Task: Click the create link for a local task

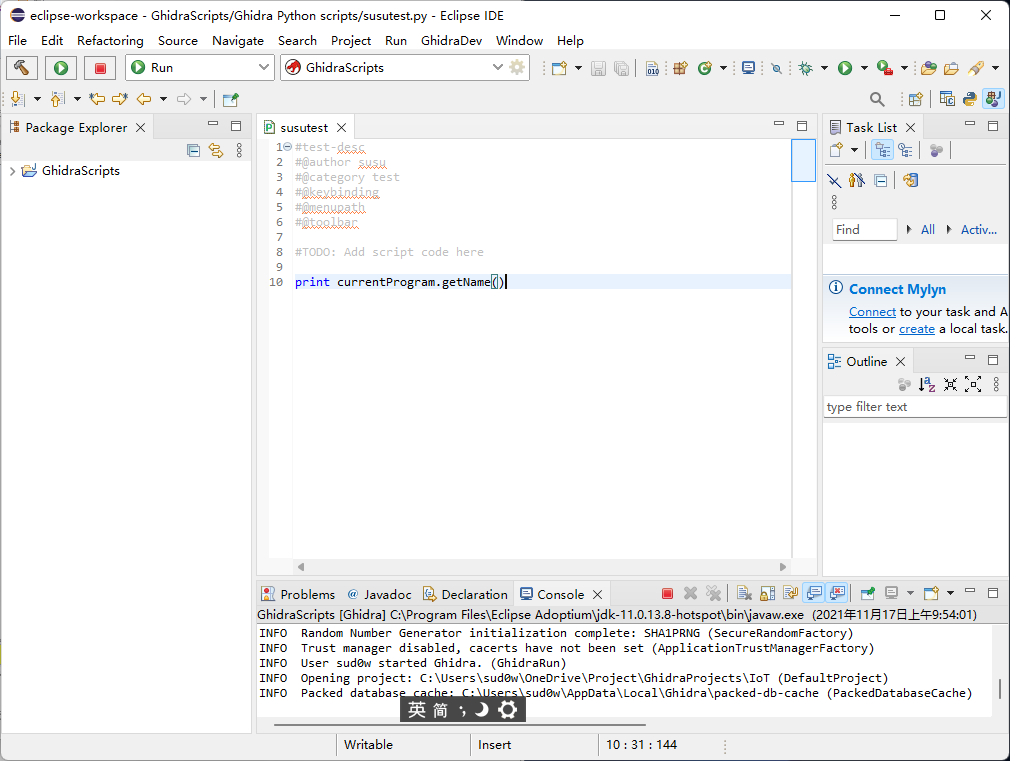Action: point(916,328)
